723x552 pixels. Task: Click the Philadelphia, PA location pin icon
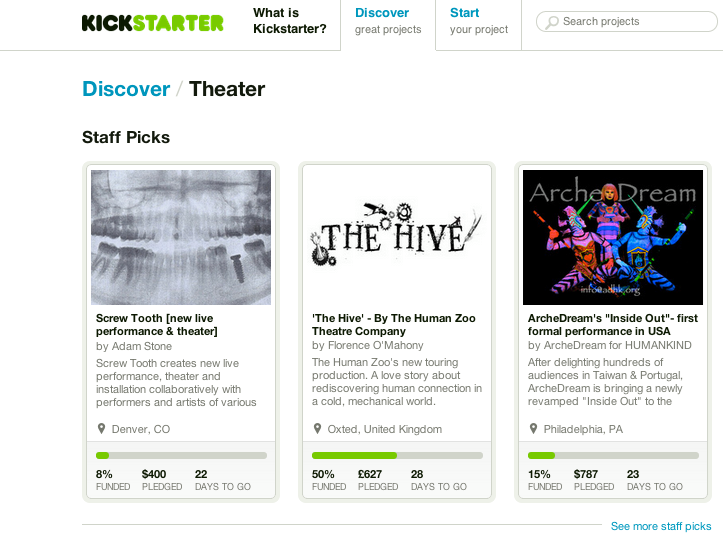[533, 429]
